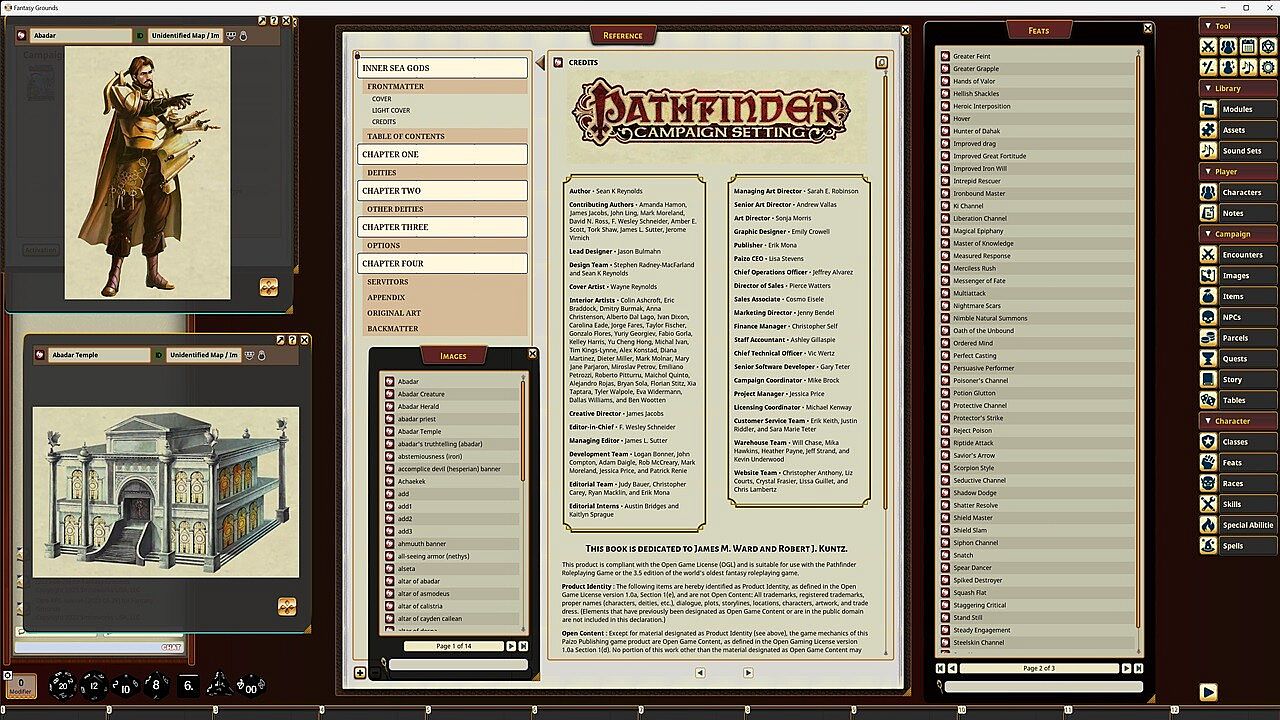Expand Chapter Two in the reference index
Viewport: 1280px width, 720px height.
[x=442, y=191]
